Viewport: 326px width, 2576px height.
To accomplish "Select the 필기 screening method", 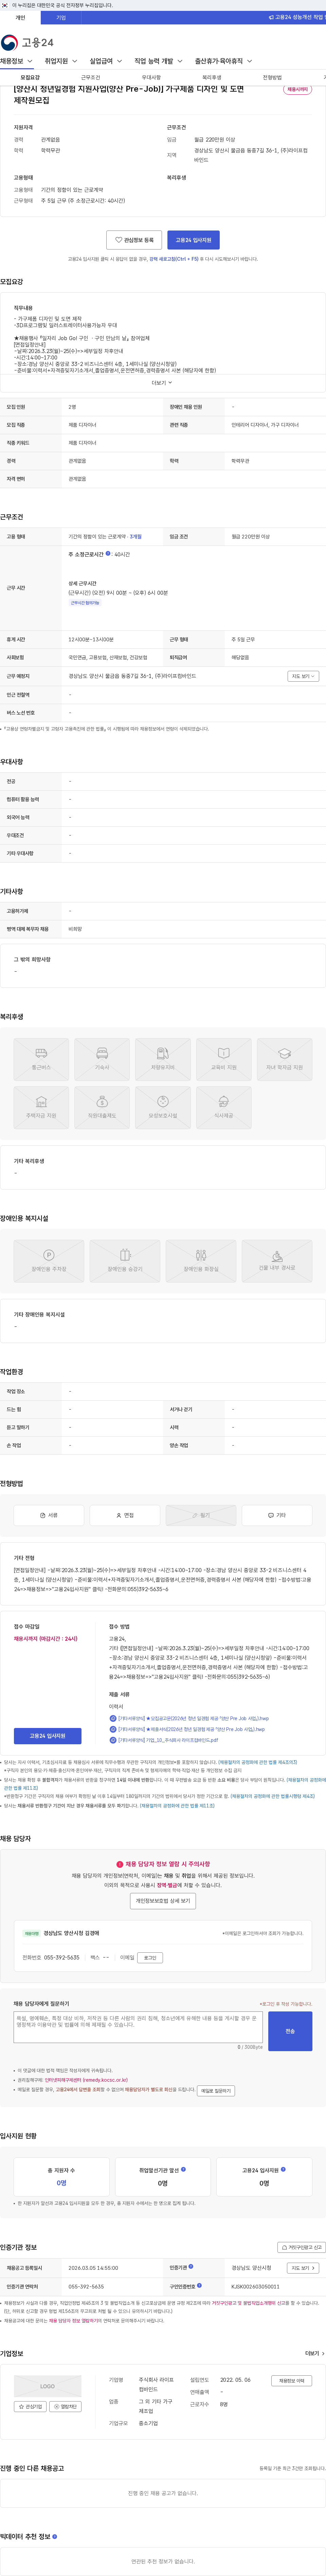I will click(x=201, y=1515).
